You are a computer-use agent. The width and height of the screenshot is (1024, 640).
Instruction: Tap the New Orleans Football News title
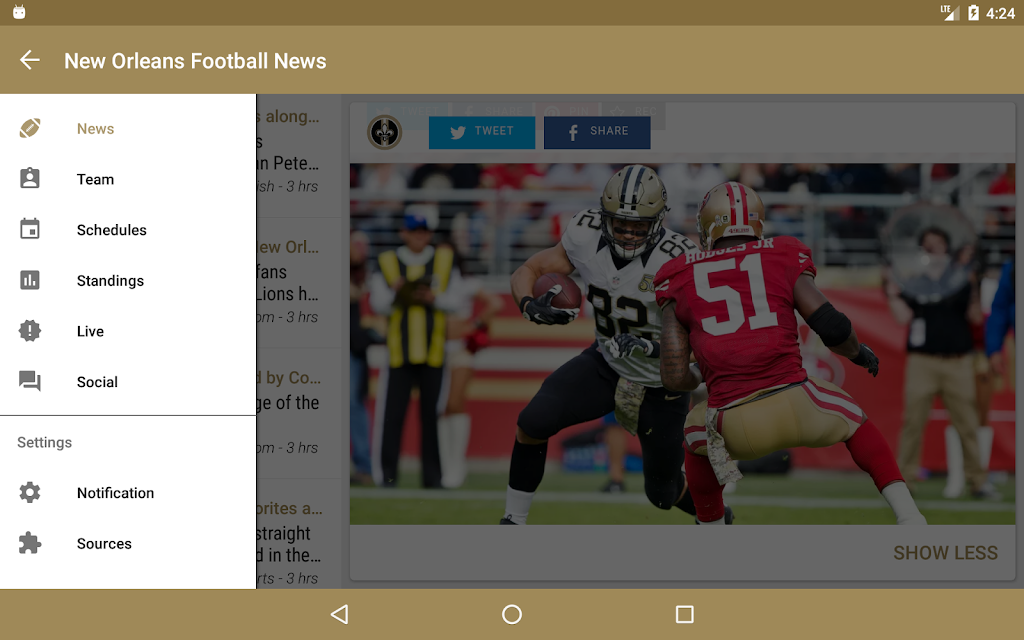point(195,61)
